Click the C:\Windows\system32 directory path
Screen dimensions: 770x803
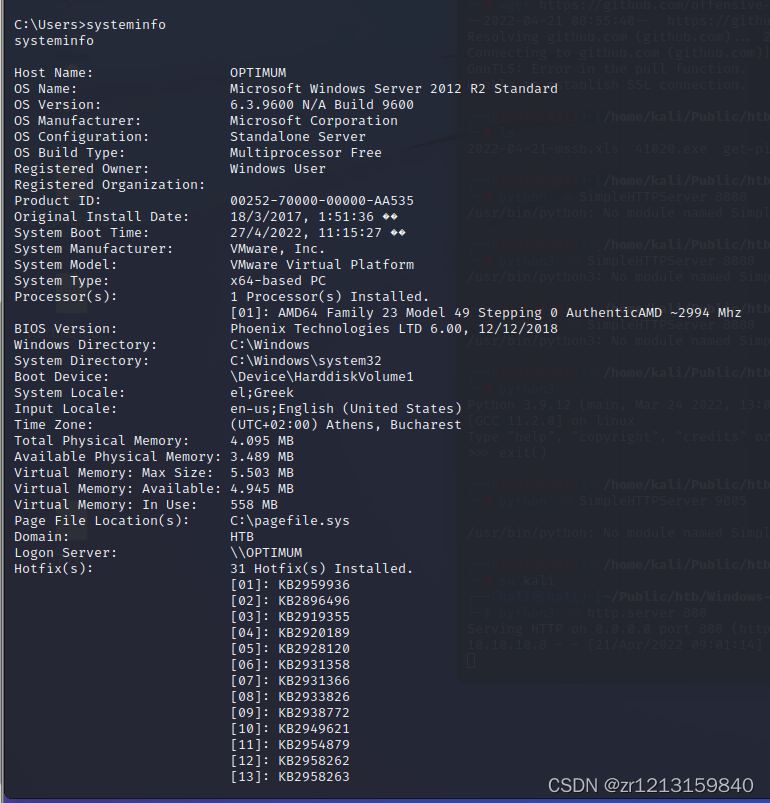pos(306,361)
